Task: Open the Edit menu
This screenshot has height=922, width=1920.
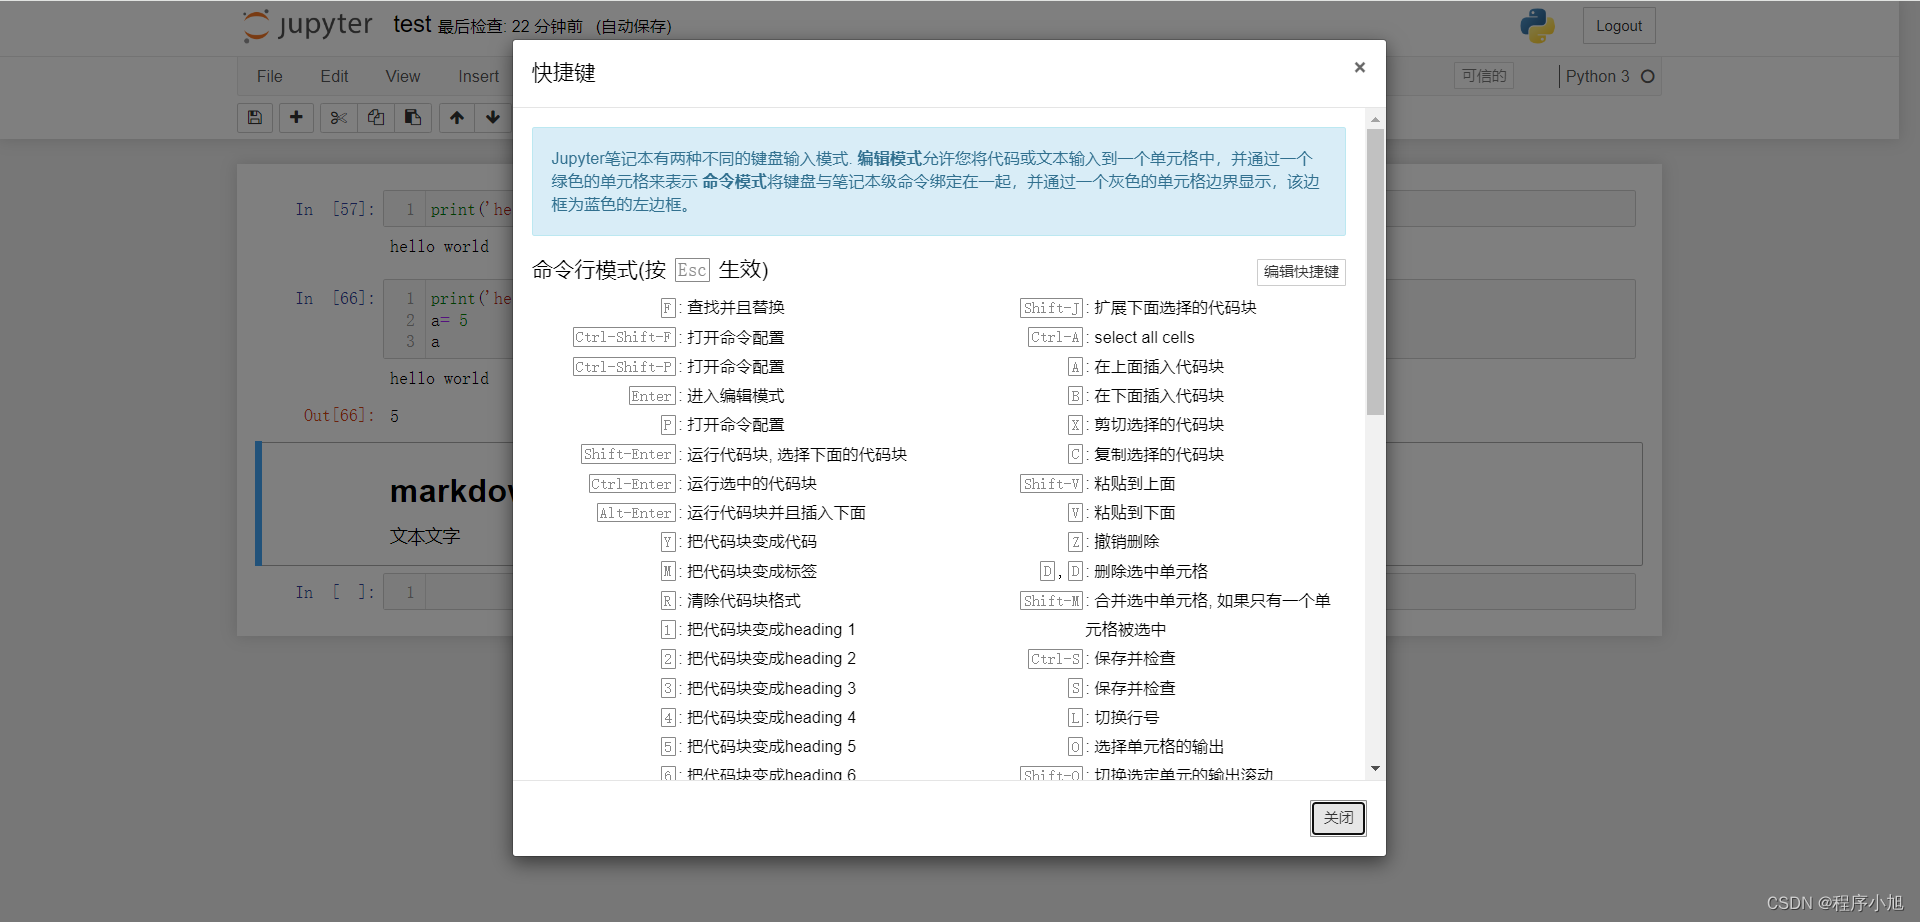Action: [334, 76]
